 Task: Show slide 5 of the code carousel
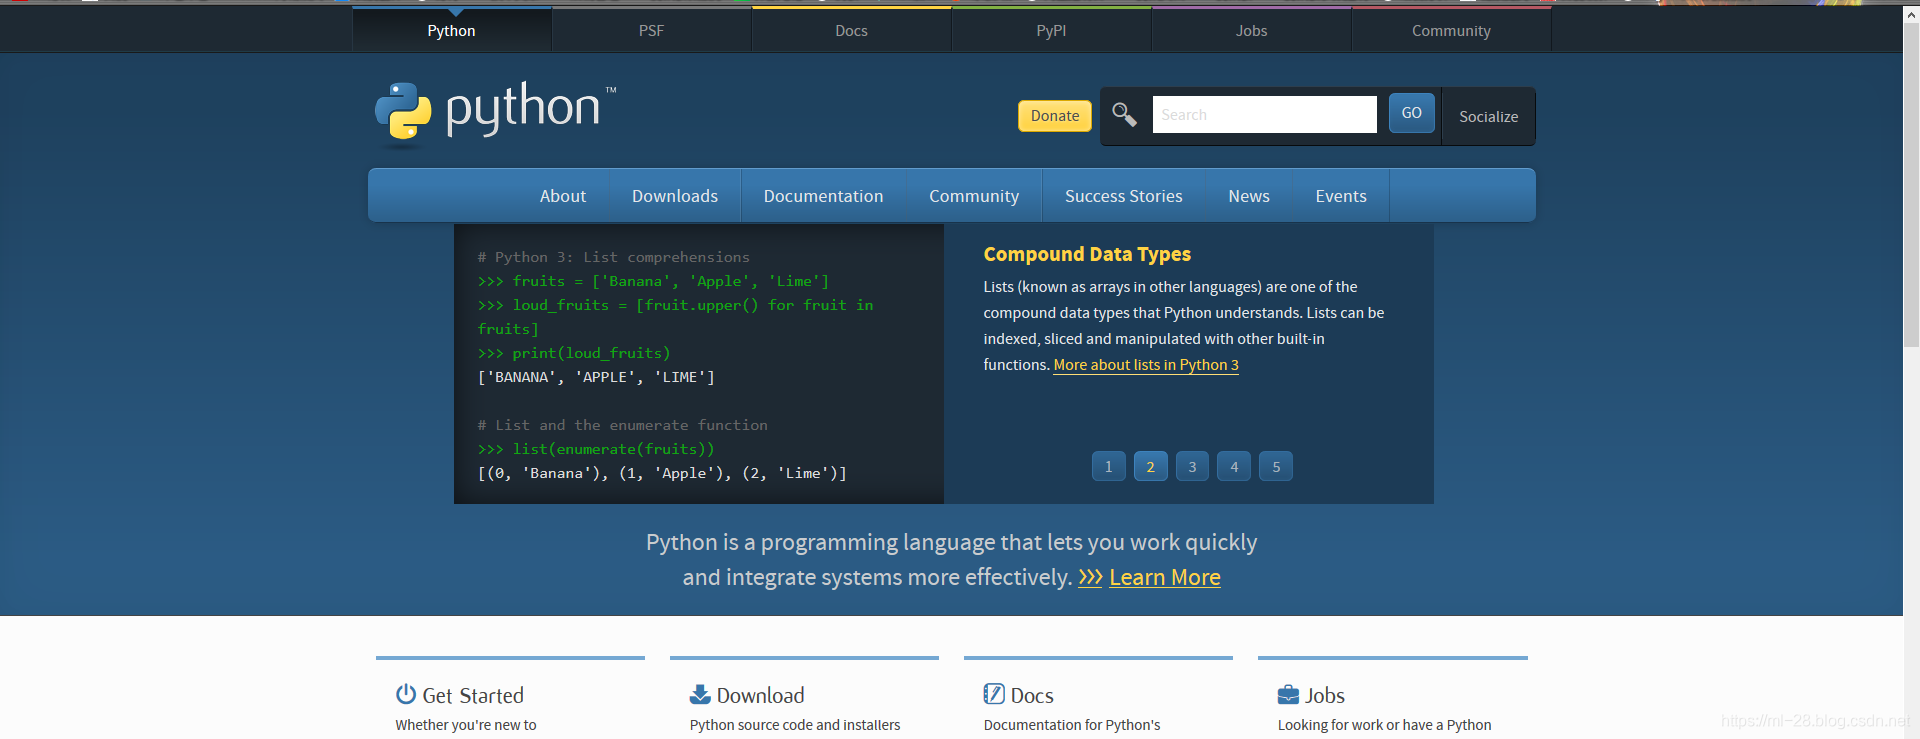pyautogui.click(x=1276, y=467)
